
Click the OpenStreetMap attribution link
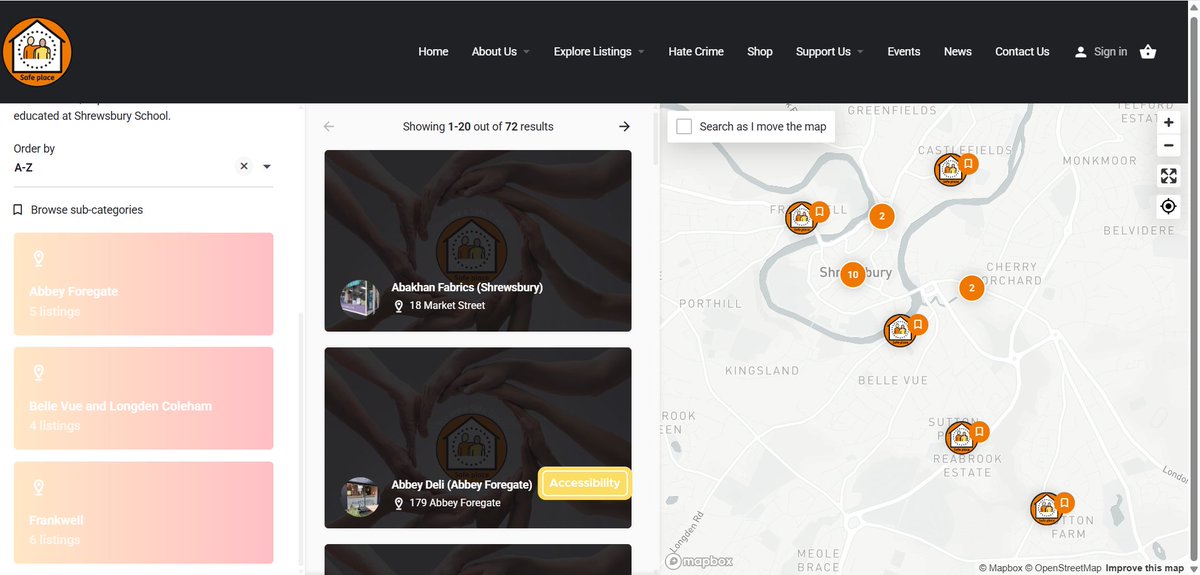[1062, 568]
